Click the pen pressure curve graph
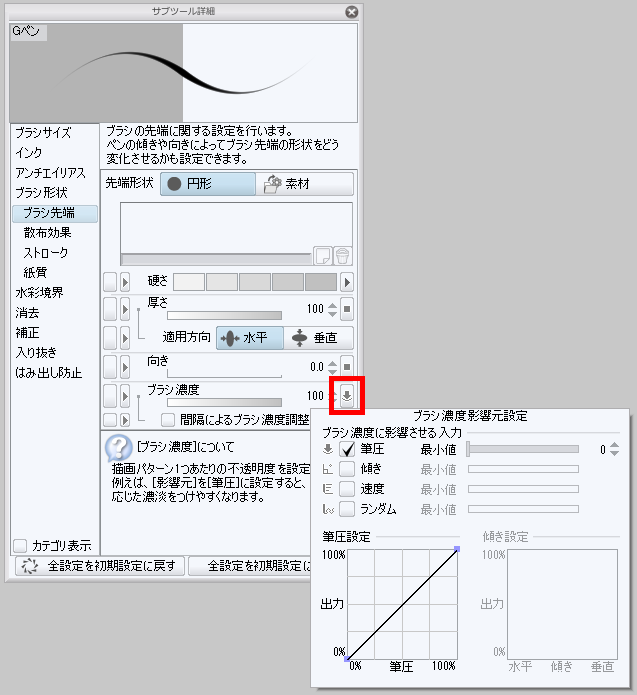 tap(402, 604)
